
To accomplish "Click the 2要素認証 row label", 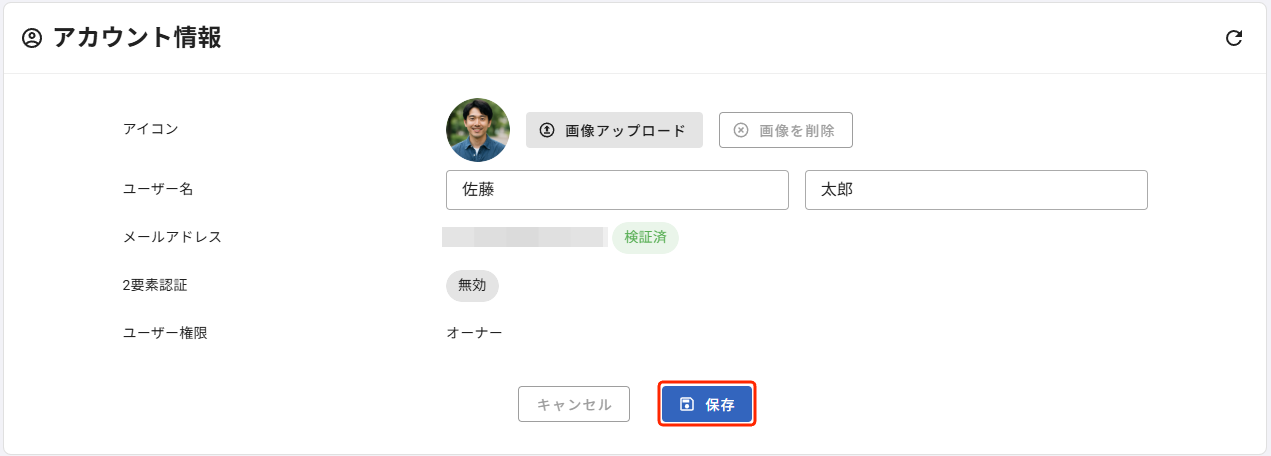I will (x=155, y=285).
